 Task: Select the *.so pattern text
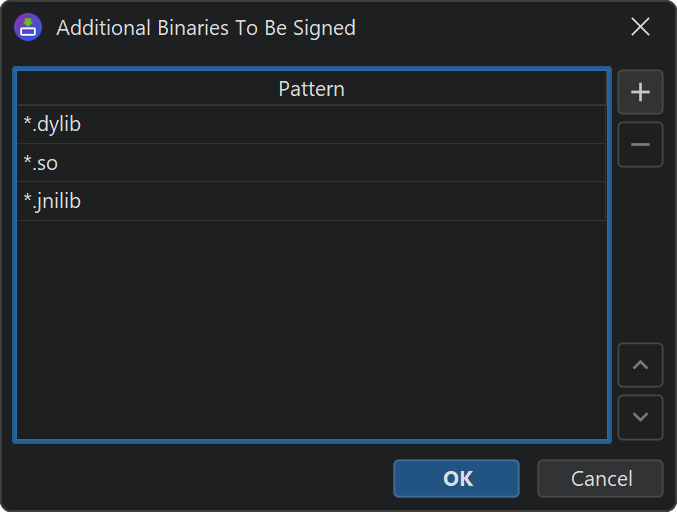41,163
